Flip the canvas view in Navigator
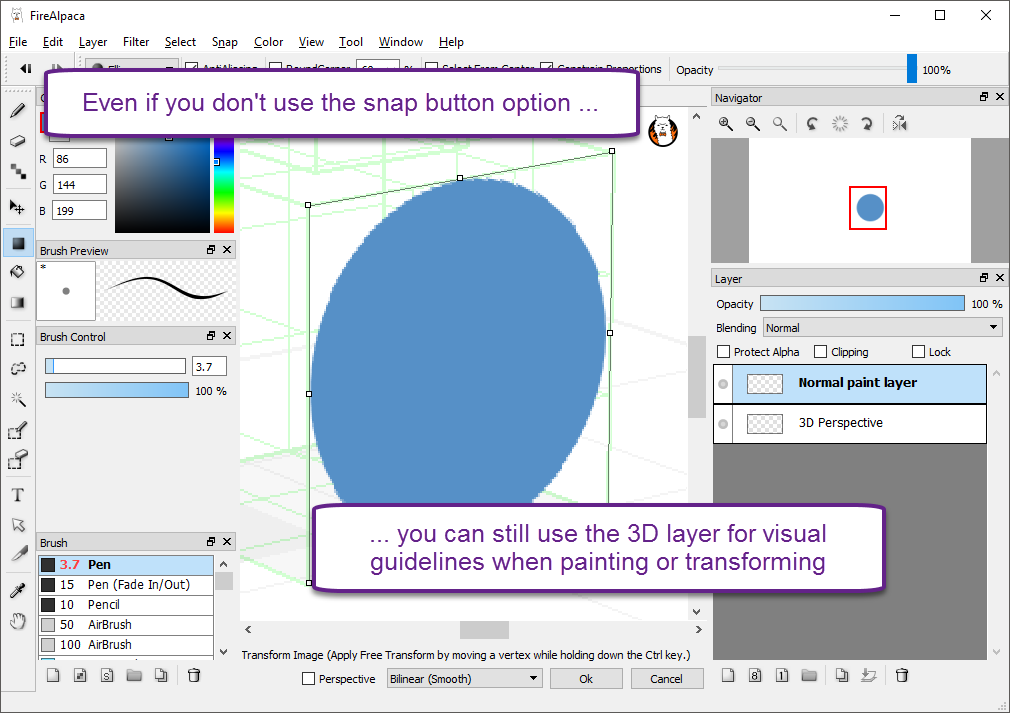The width and height of the screenshot is (1010, 713). click(x=900, y=124)
